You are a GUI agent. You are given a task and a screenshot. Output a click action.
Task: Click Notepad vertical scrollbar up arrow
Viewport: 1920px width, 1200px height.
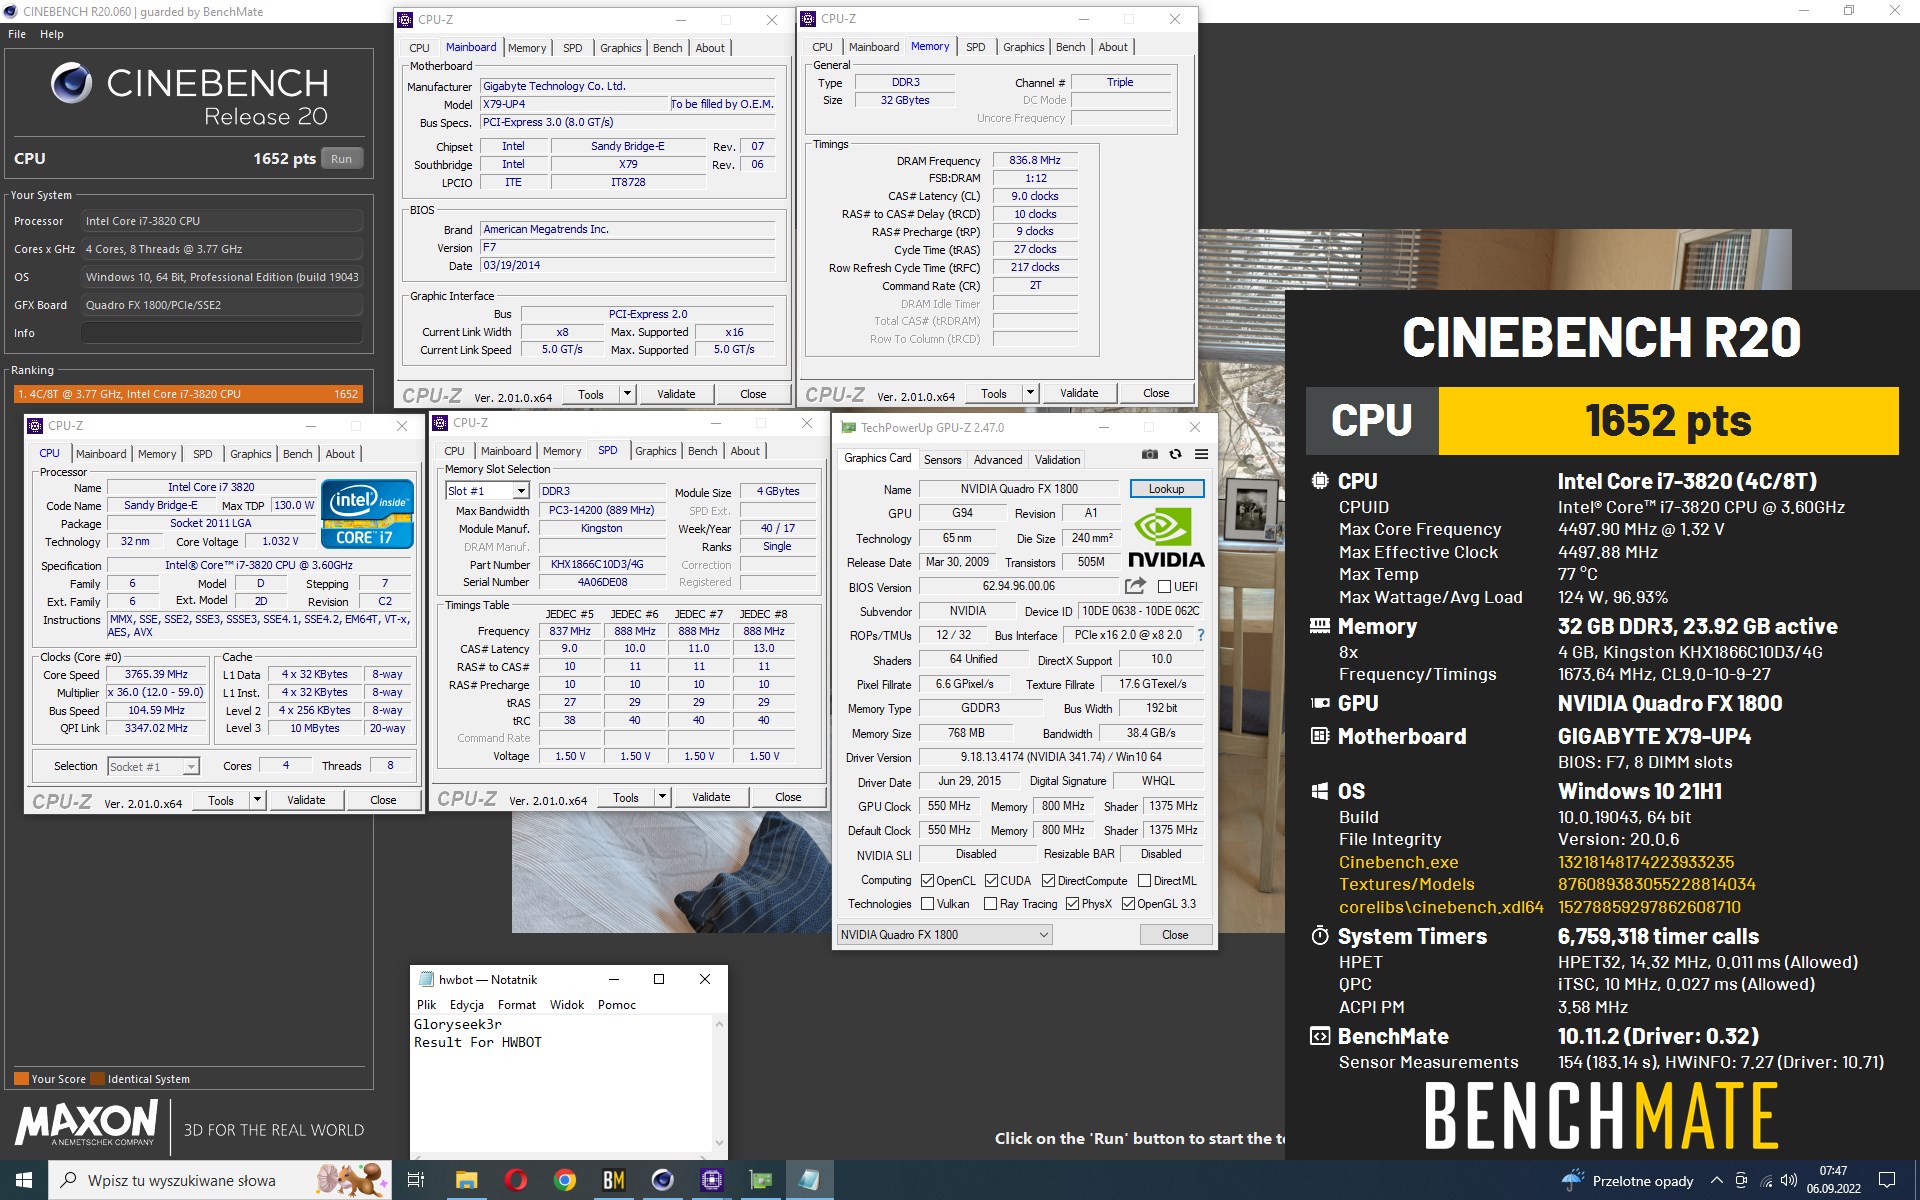(718, 1024)
